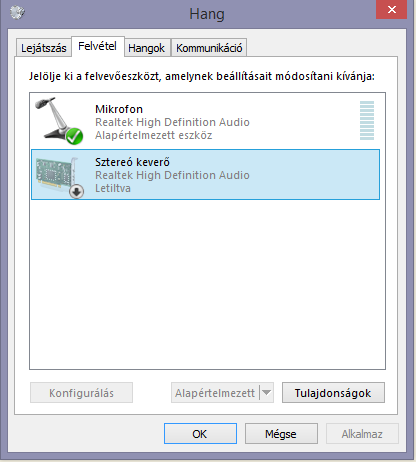This screenshot has height=462, width=416.
Task: Open the Hangok tab
Action: click(146, 48)
